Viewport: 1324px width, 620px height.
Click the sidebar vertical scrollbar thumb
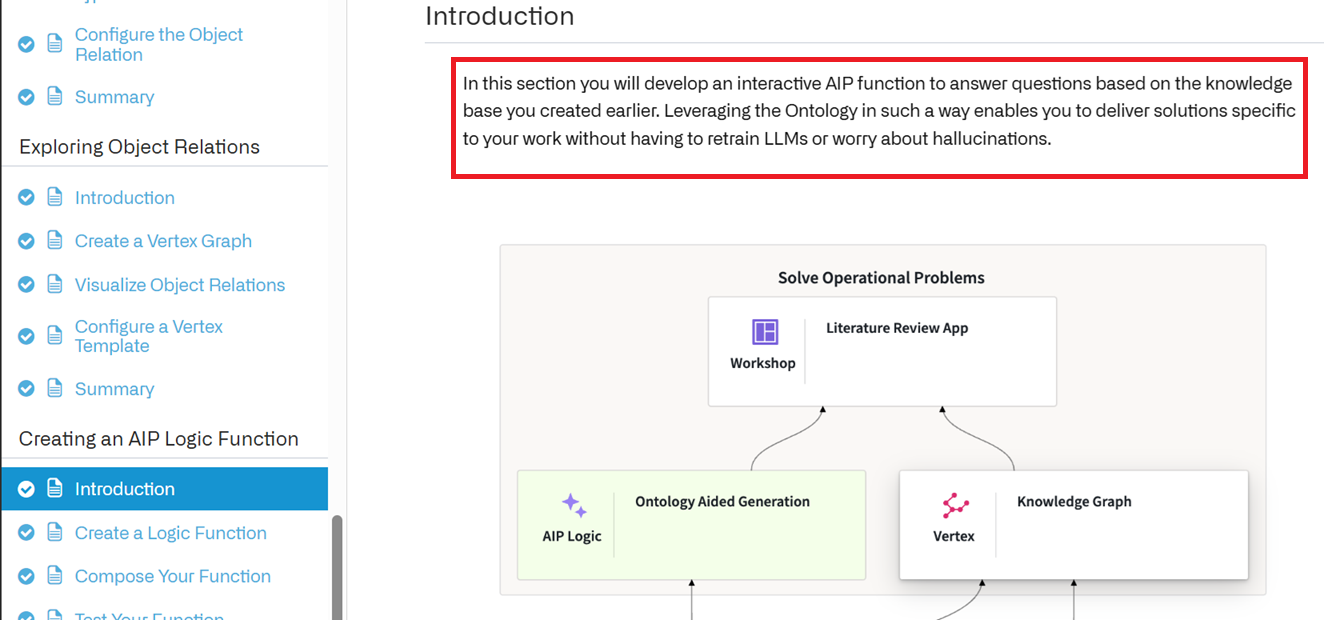point(337,567)
